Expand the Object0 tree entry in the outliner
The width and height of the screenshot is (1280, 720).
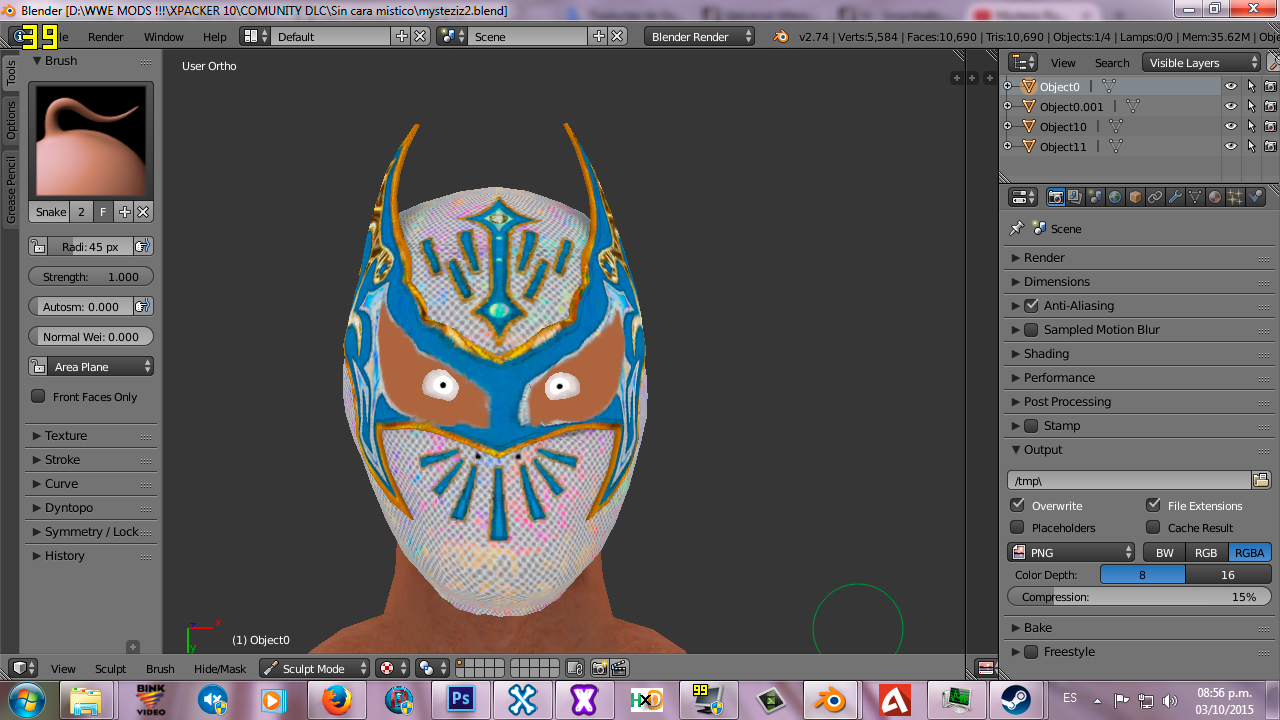tap(1008, 86)
